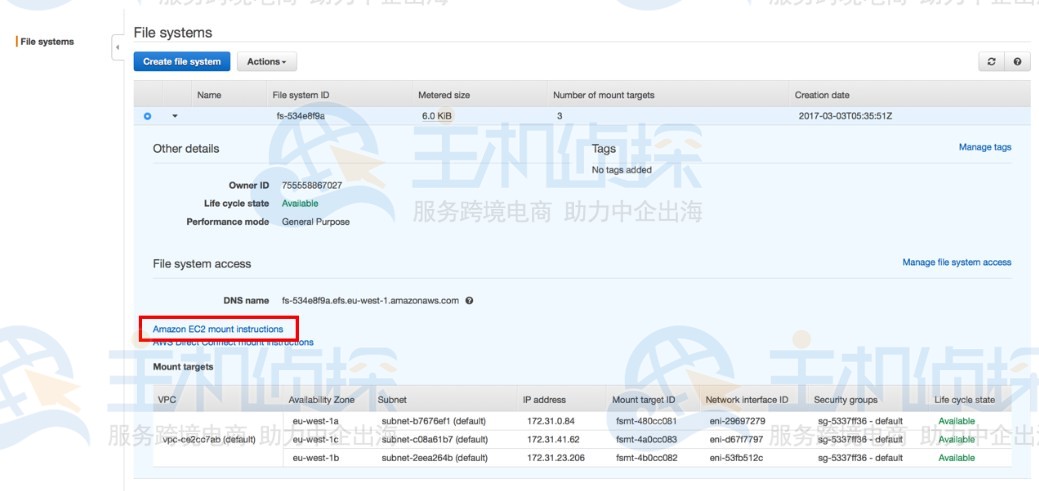Click vpc-ce2cc7ab (default) VPC cell
1039x491 pixels.
[x=209, y=439]
